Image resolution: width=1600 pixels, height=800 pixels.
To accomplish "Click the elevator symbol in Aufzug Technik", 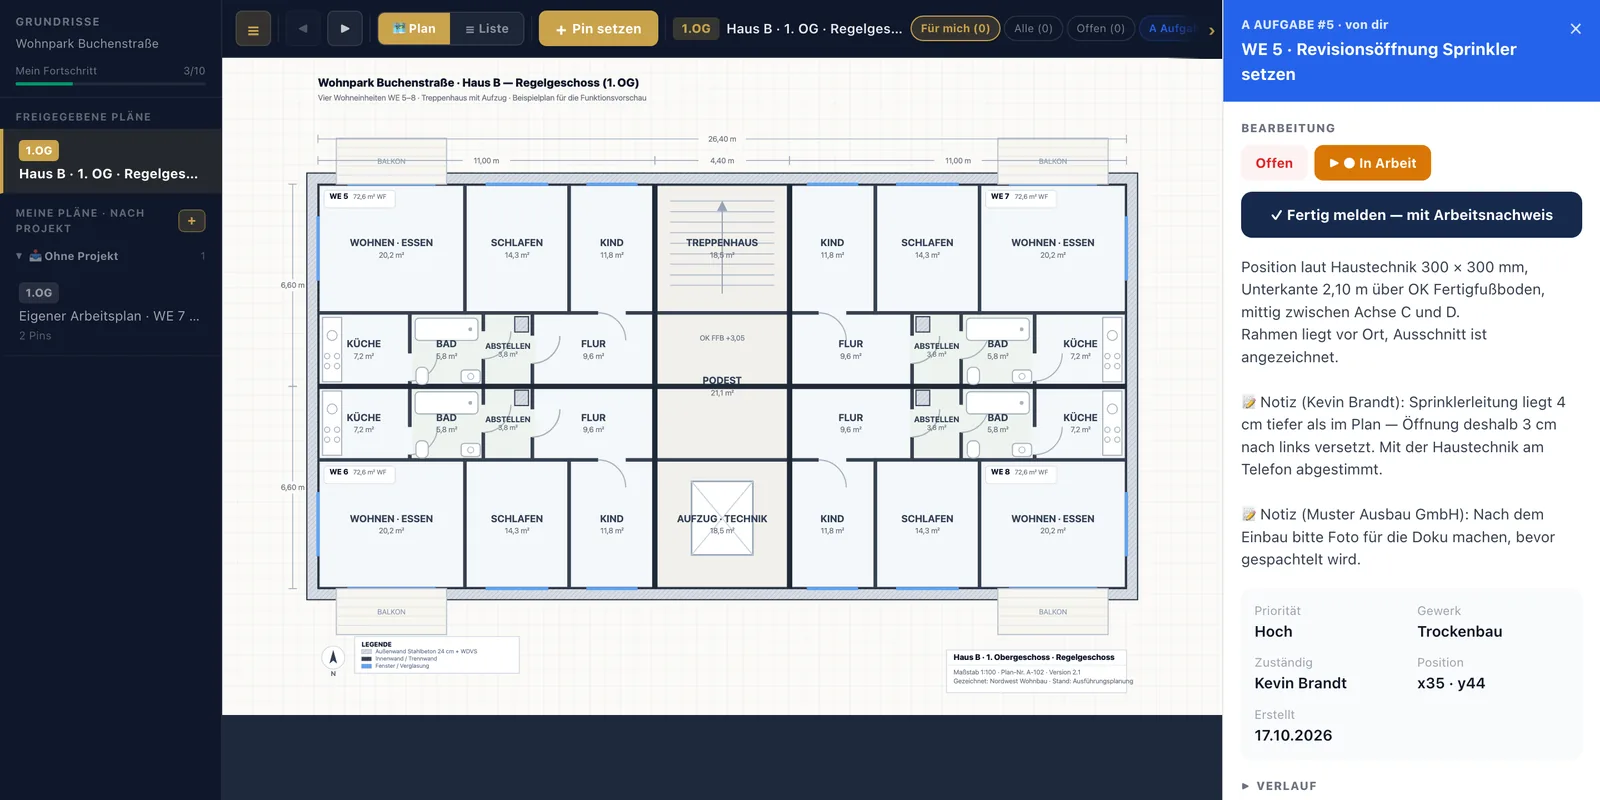I will point(722,518).
